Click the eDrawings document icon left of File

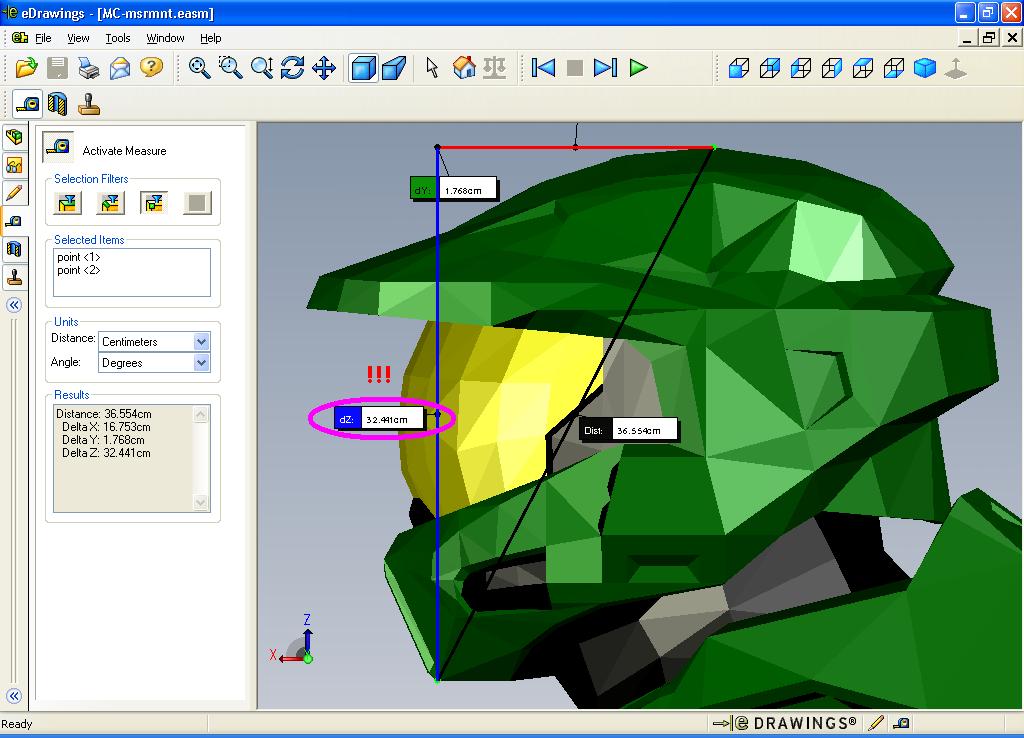[20, 38]
